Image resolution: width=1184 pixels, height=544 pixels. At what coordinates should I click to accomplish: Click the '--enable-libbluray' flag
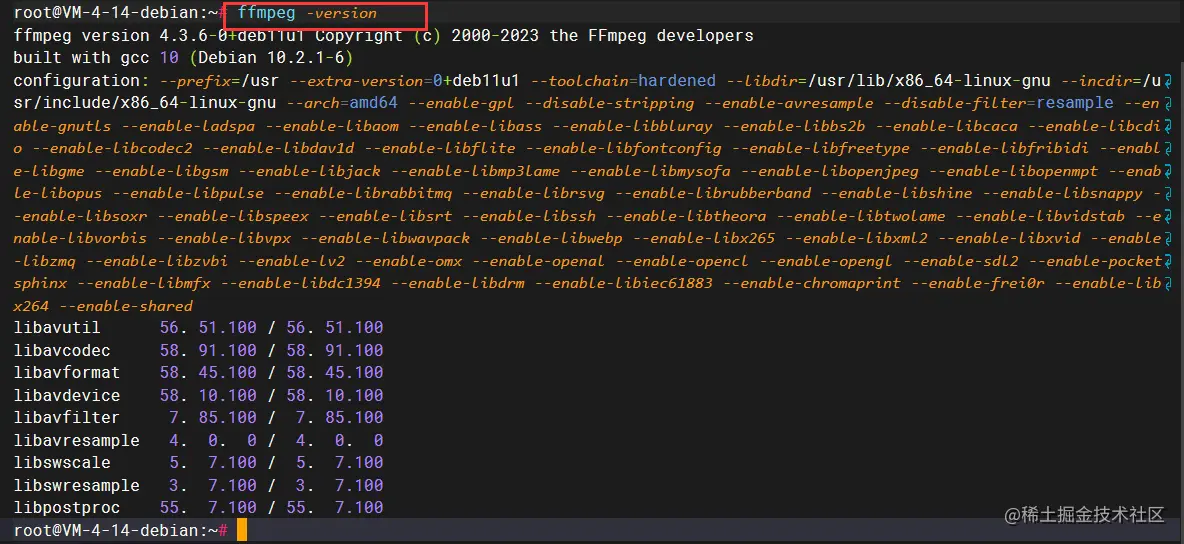click(x=633, y=125)
